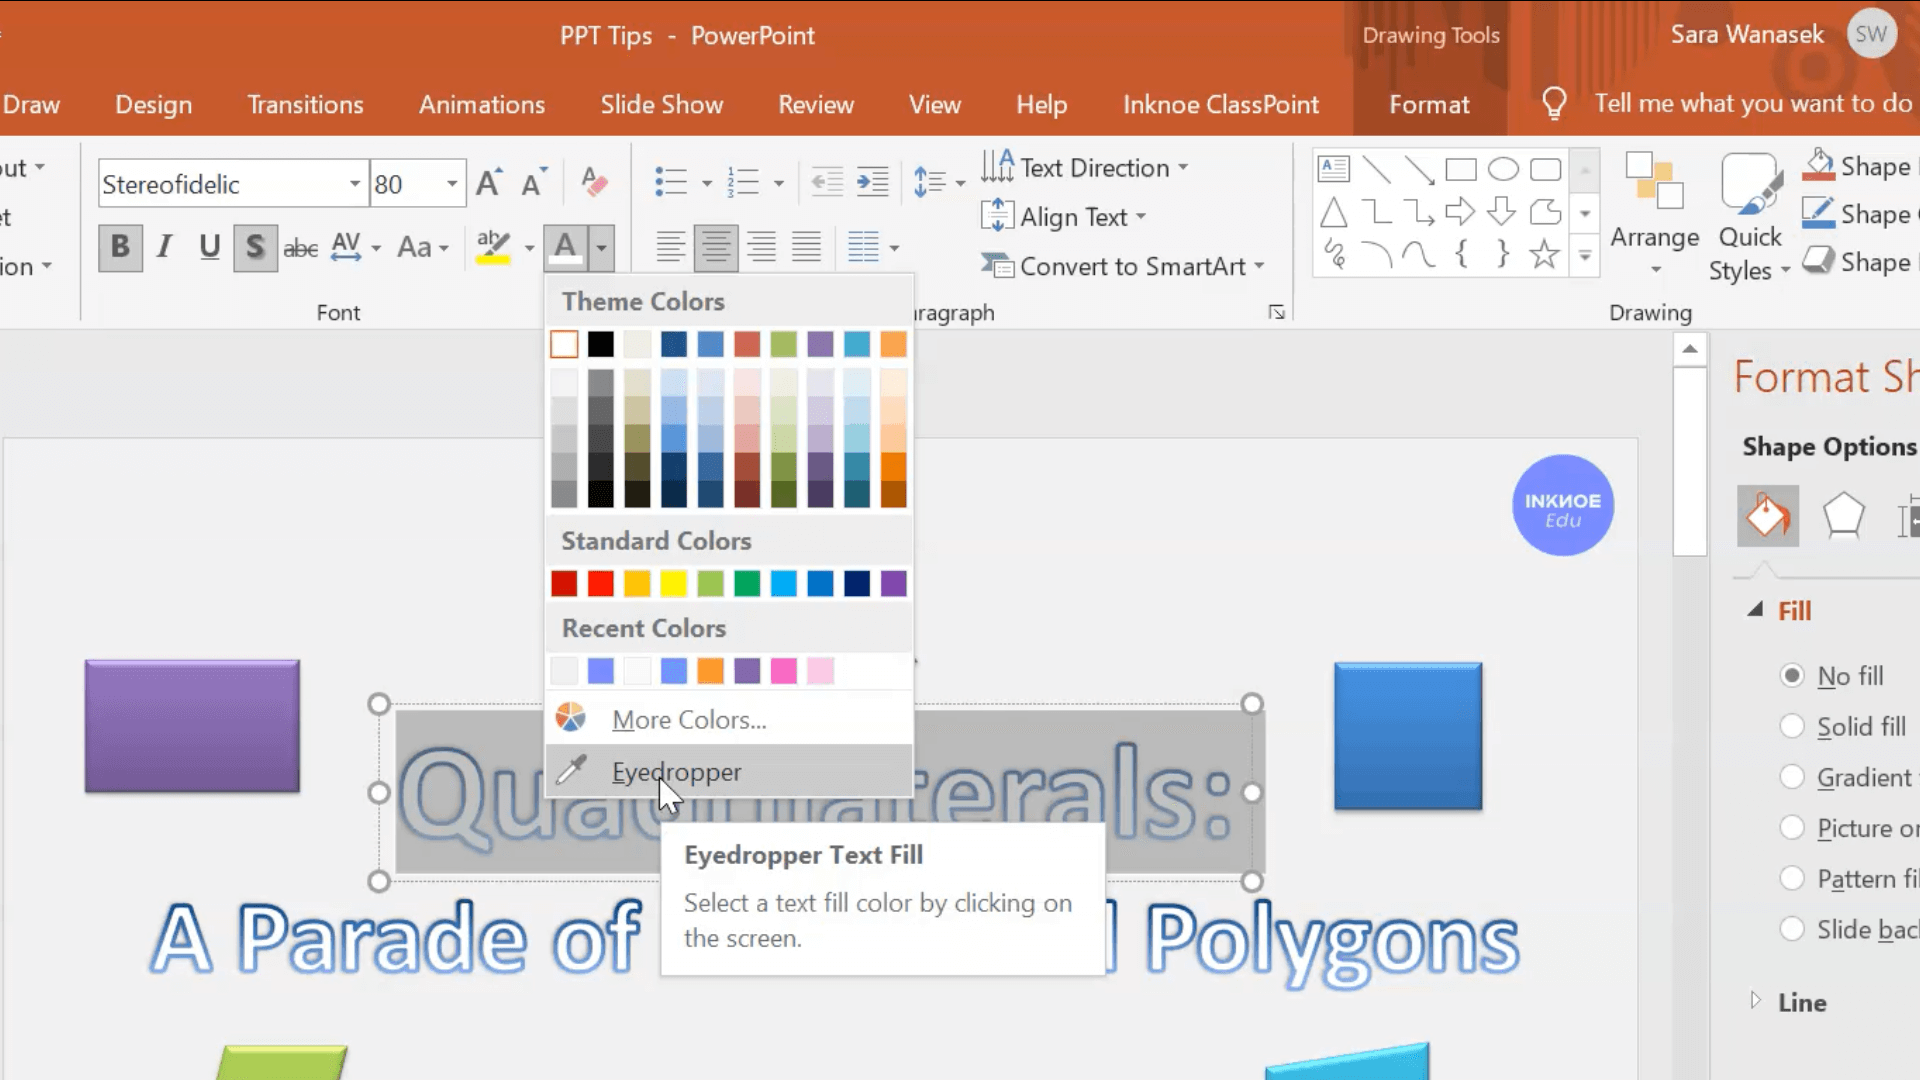
Task: Click the Inknoe ClassPoint menu item
Action: [x=1221, y=104]
